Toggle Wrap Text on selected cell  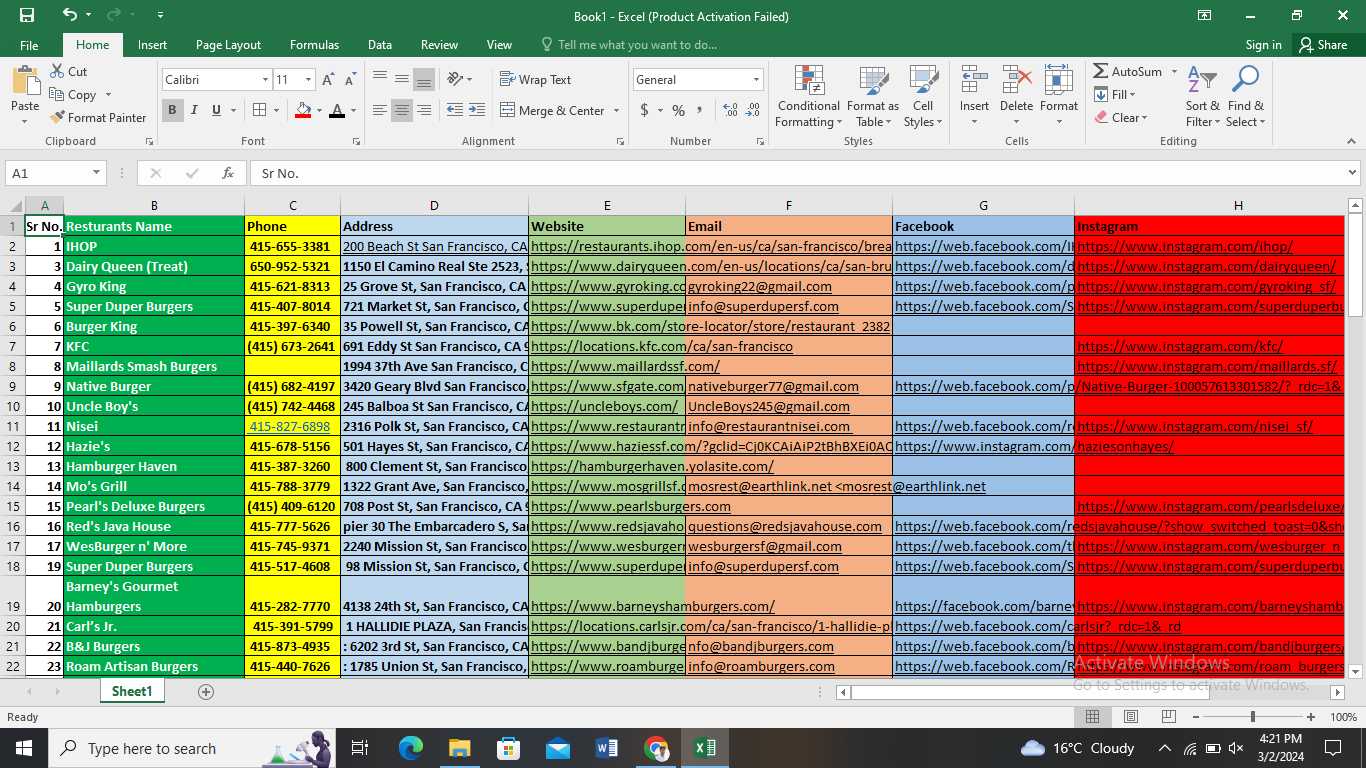pyautogui.click(x=535, y=80)
